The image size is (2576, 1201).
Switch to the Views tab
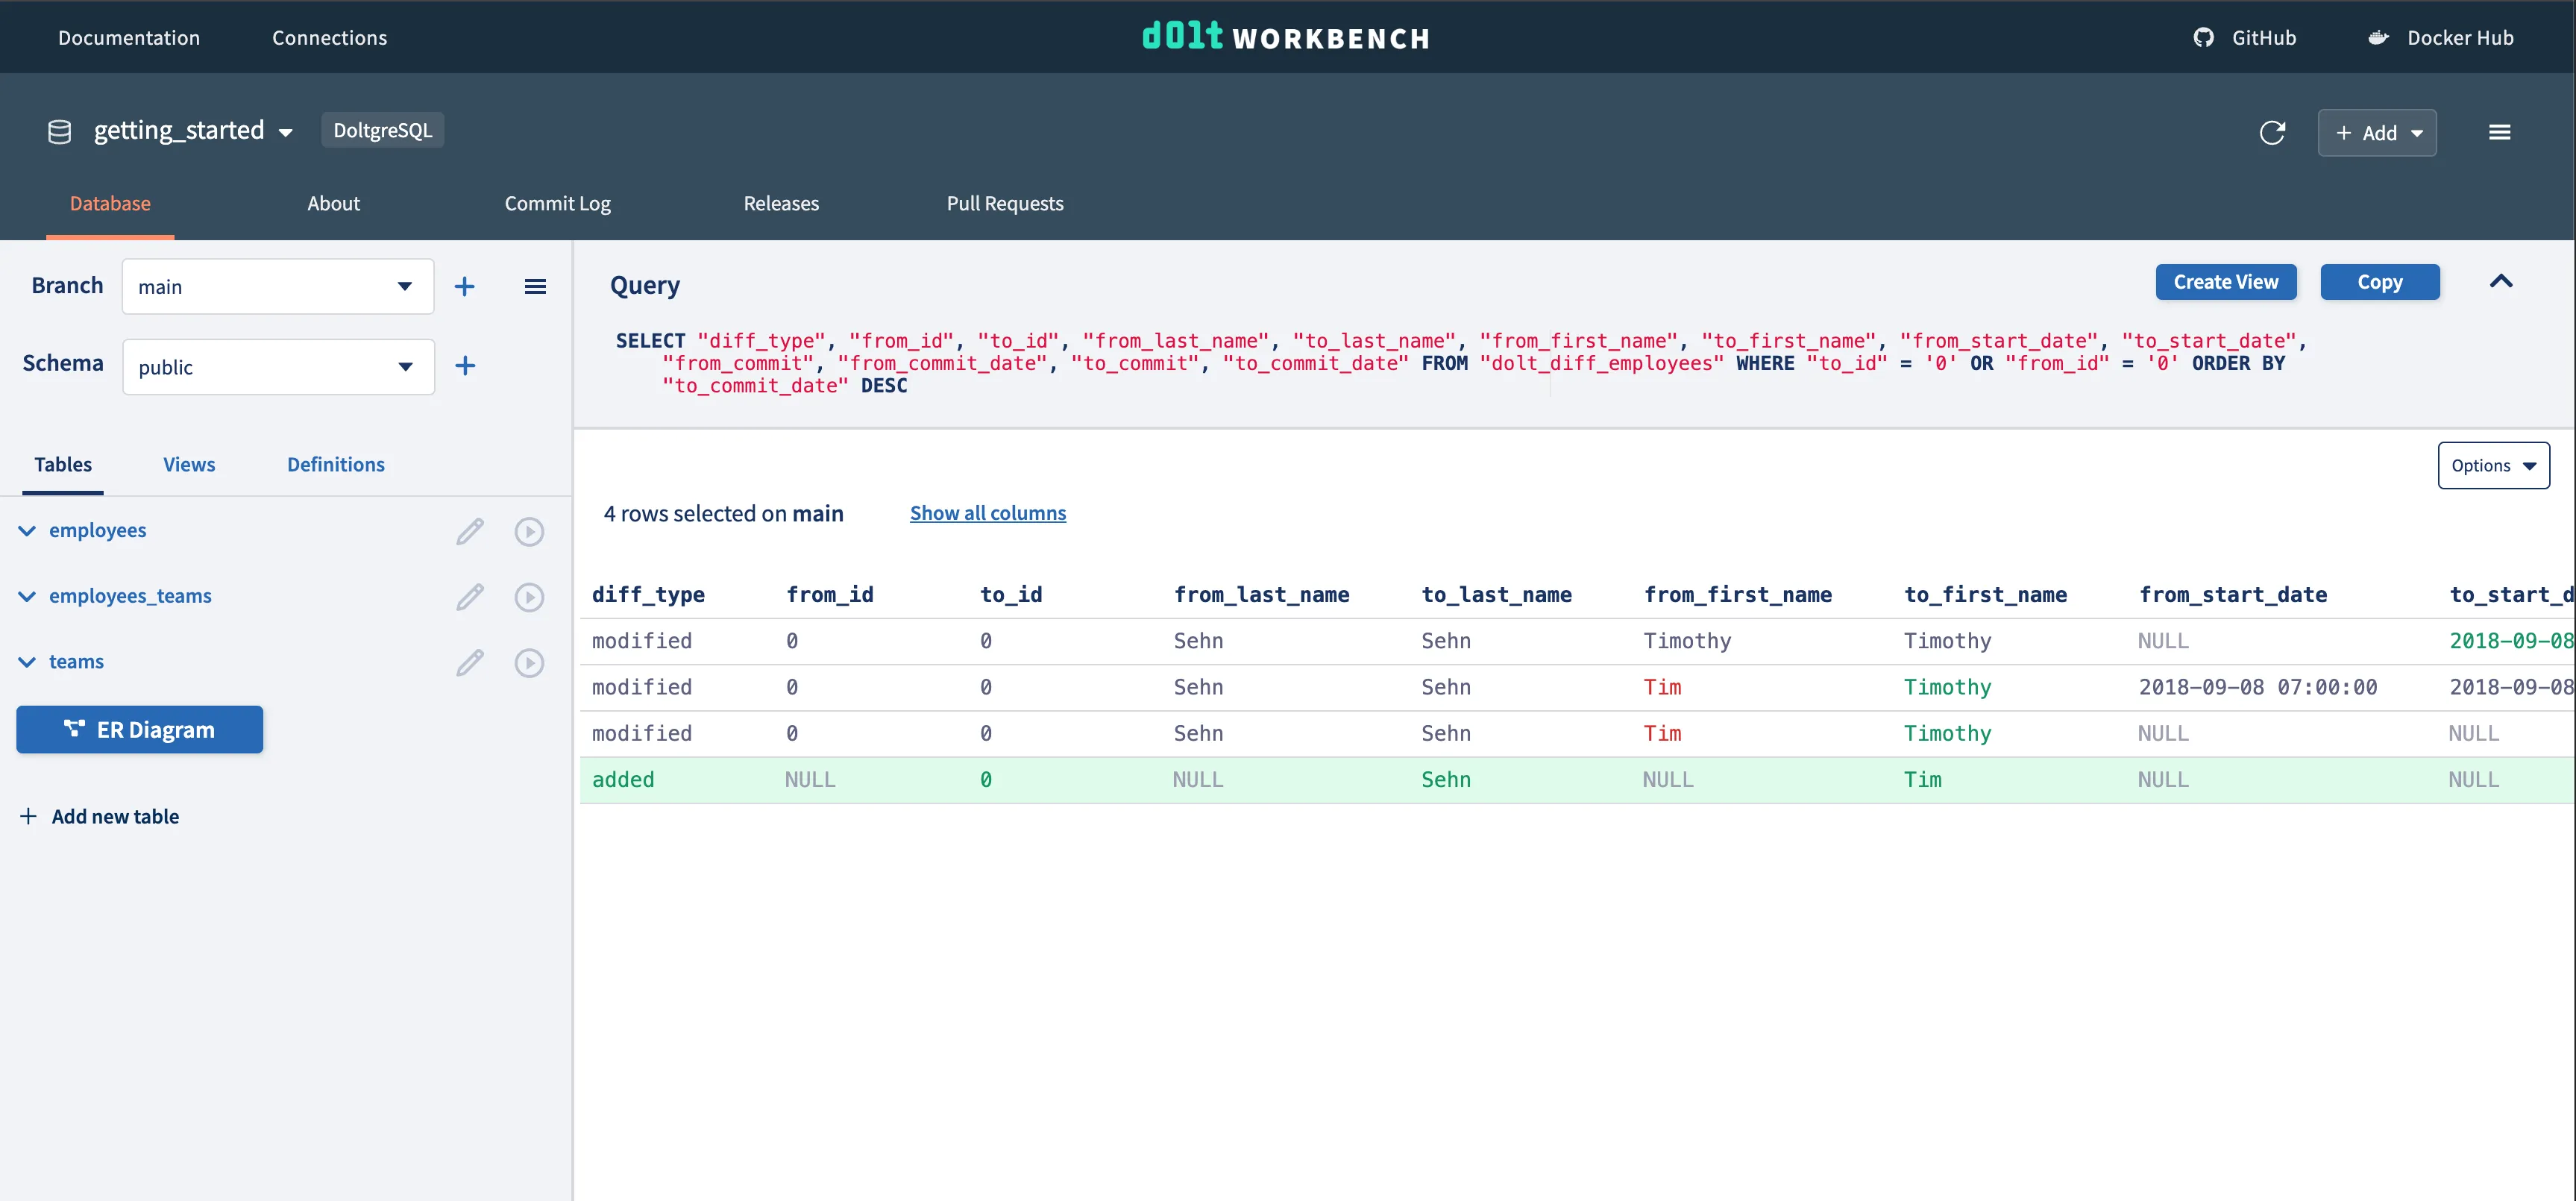[189, 465]
